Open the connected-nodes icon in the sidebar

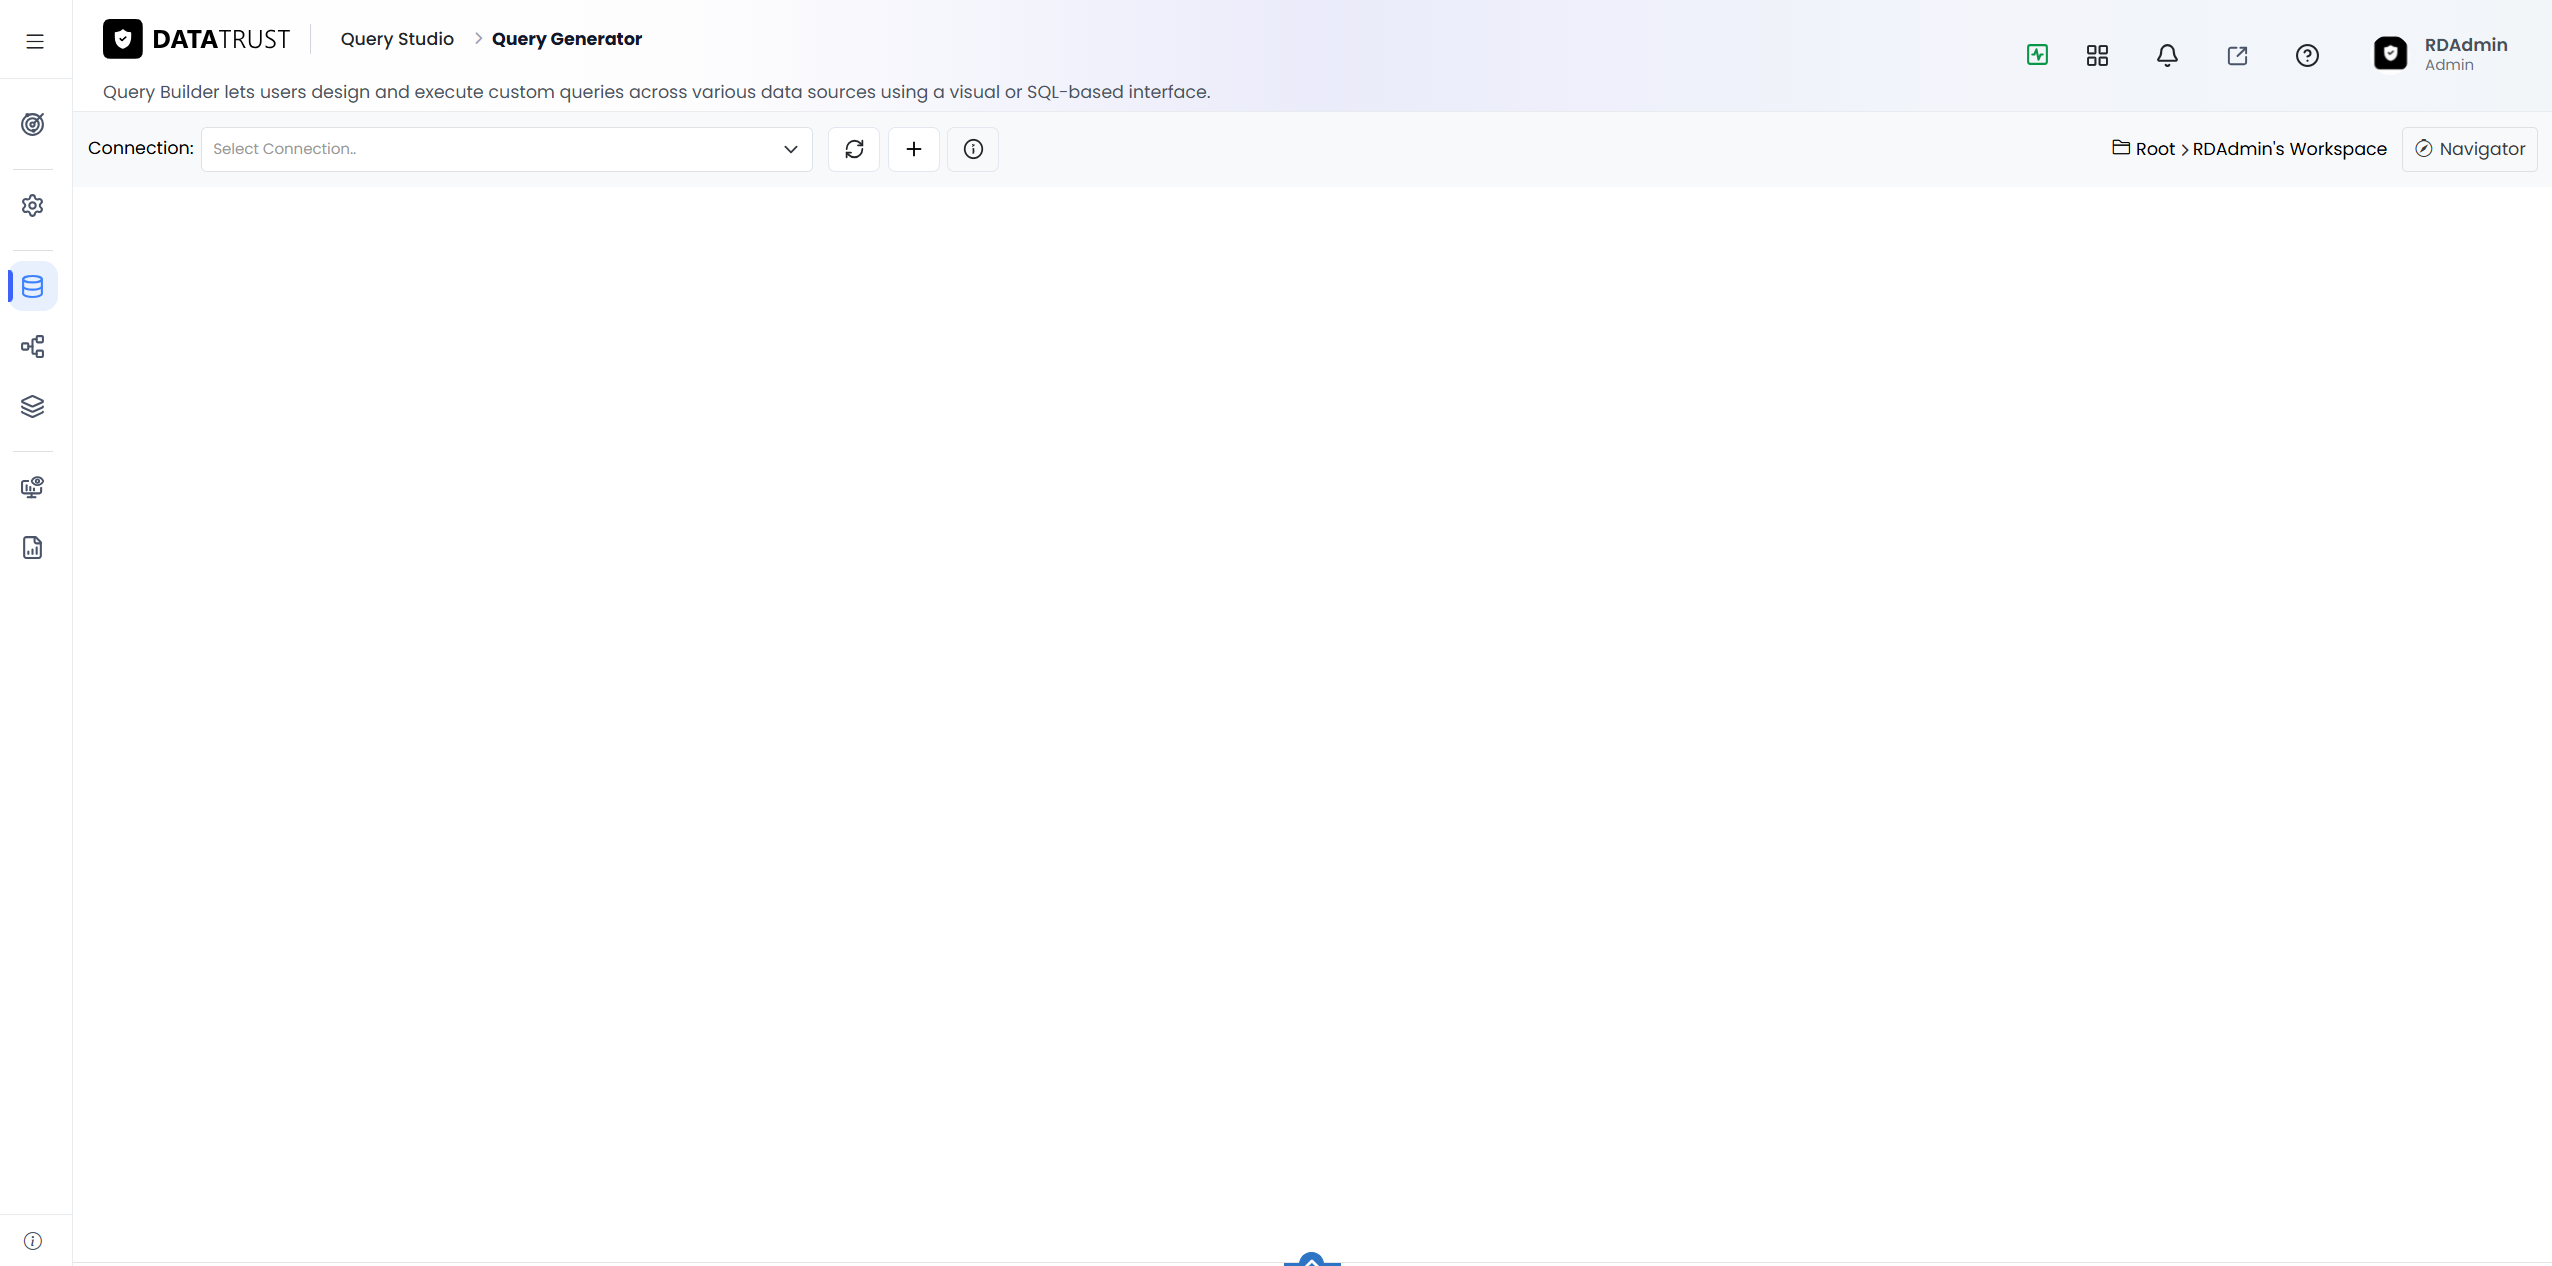(33, 346)
